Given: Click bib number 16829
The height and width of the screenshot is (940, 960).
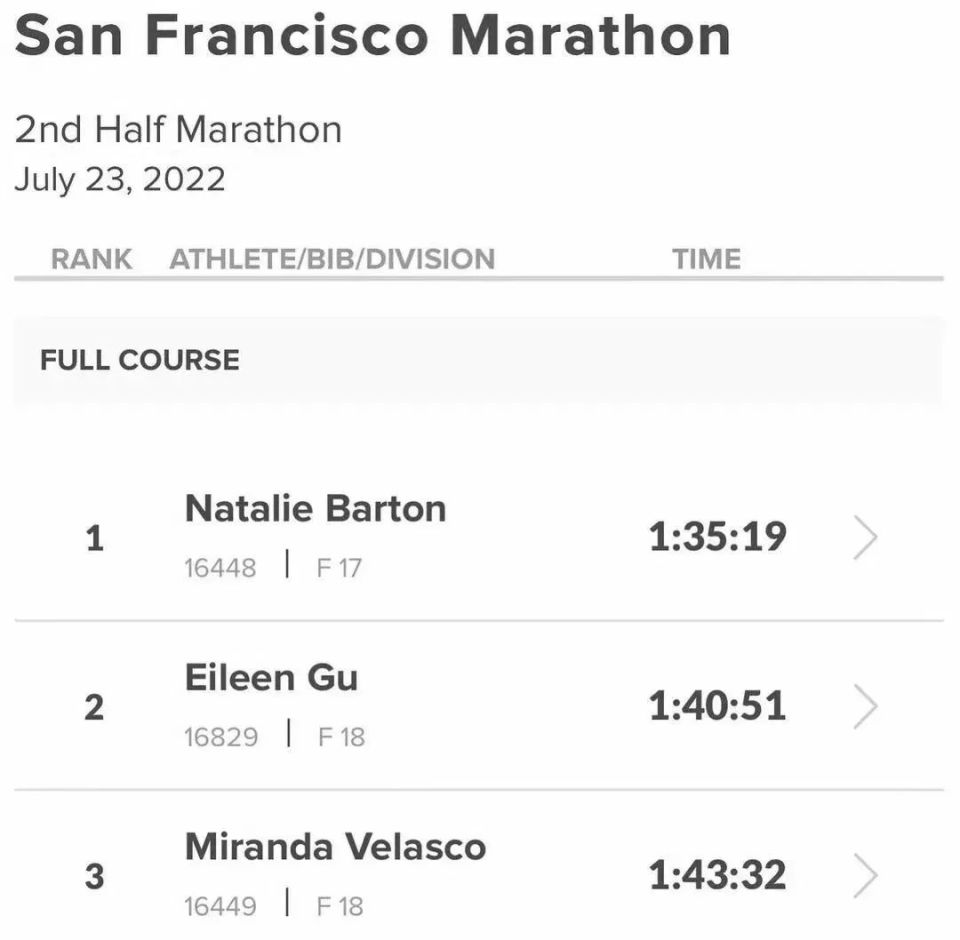Looking at the screenshot, I should pos(220,737).
